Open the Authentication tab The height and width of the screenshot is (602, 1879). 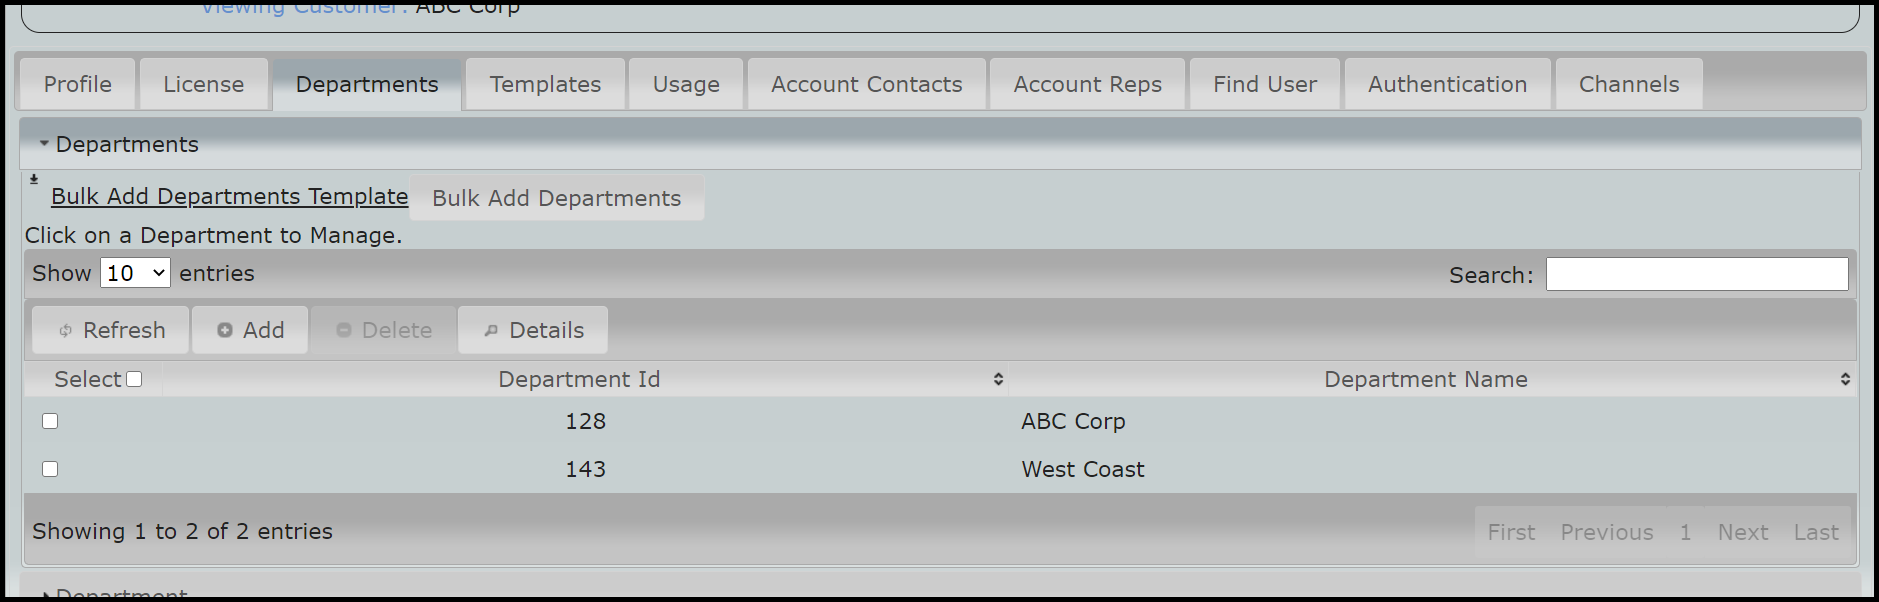pos(1446,84)
